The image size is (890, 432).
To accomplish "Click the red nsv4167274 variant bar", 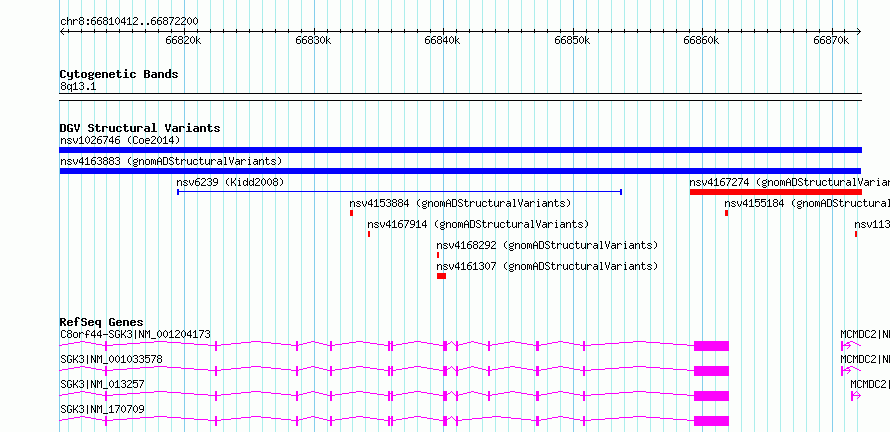I will [775, 192].
